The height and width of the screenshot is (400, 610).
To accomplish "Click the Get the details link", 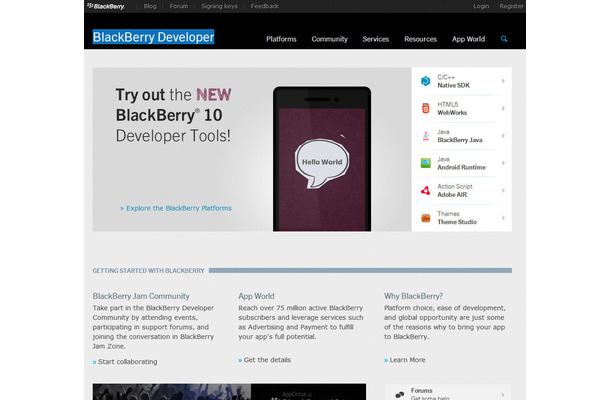I will (265, 360).
